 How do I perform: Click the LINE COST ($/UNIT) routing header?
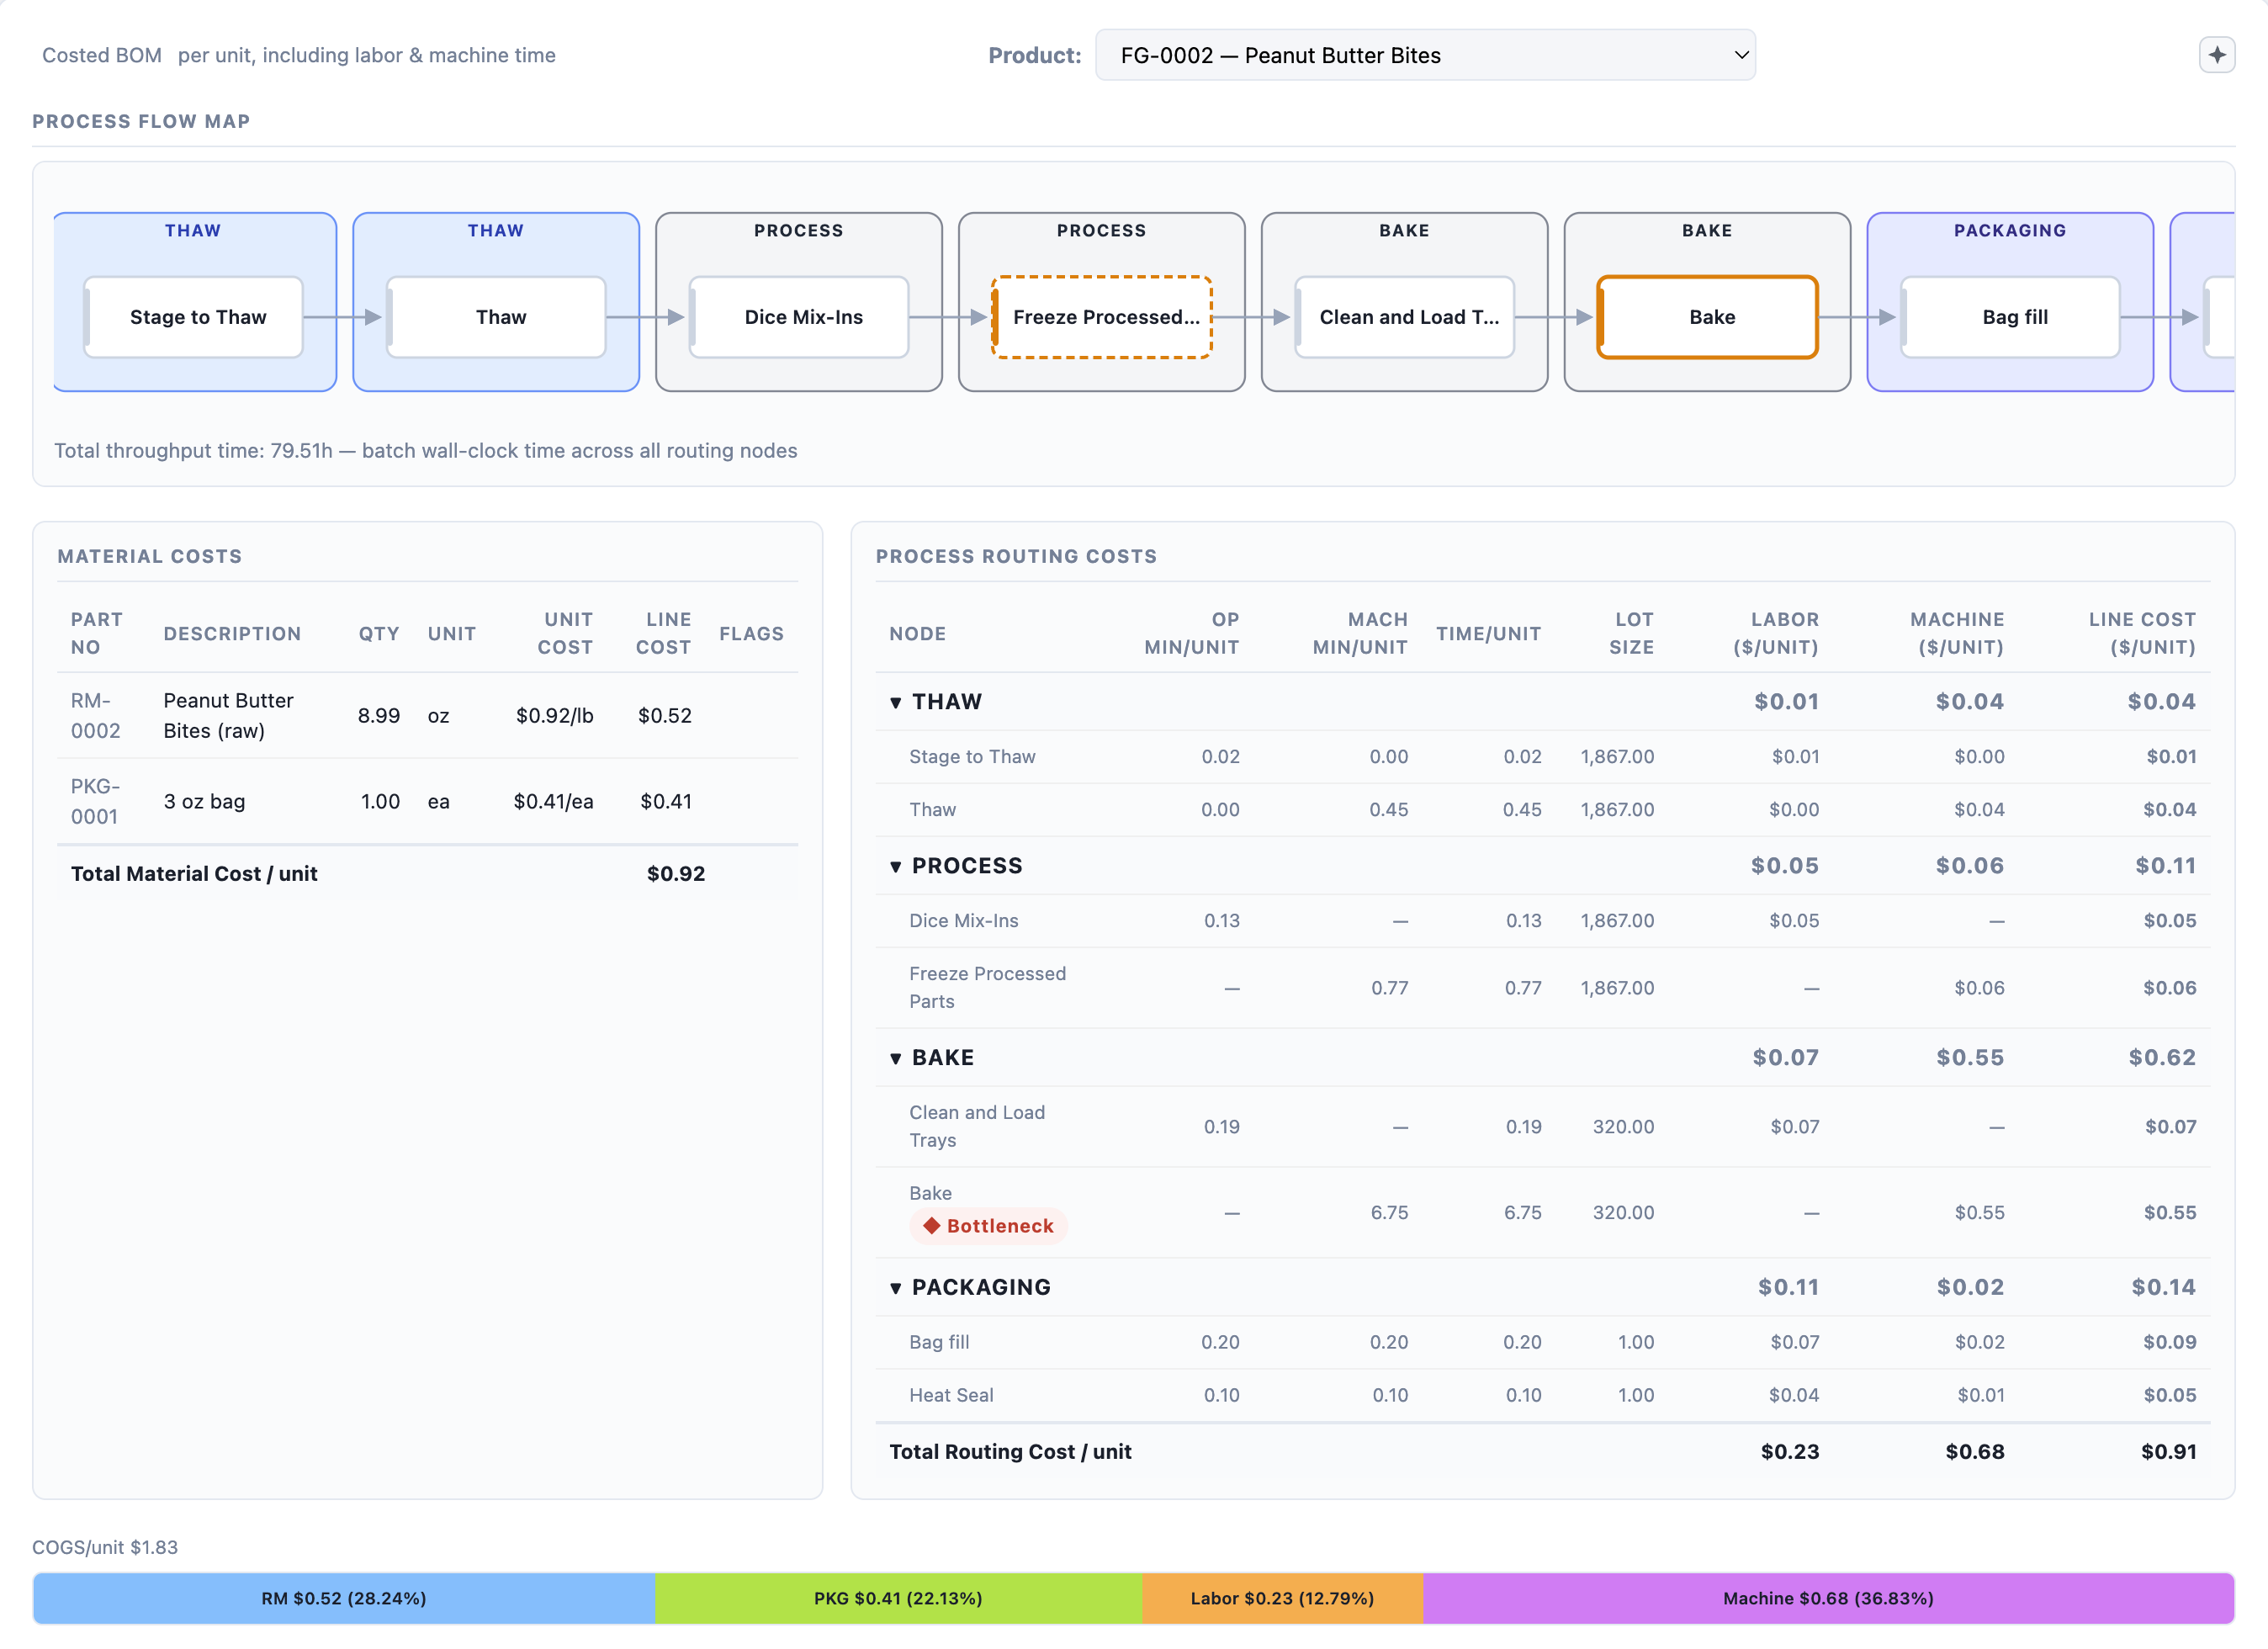(x=2142, y=634)
